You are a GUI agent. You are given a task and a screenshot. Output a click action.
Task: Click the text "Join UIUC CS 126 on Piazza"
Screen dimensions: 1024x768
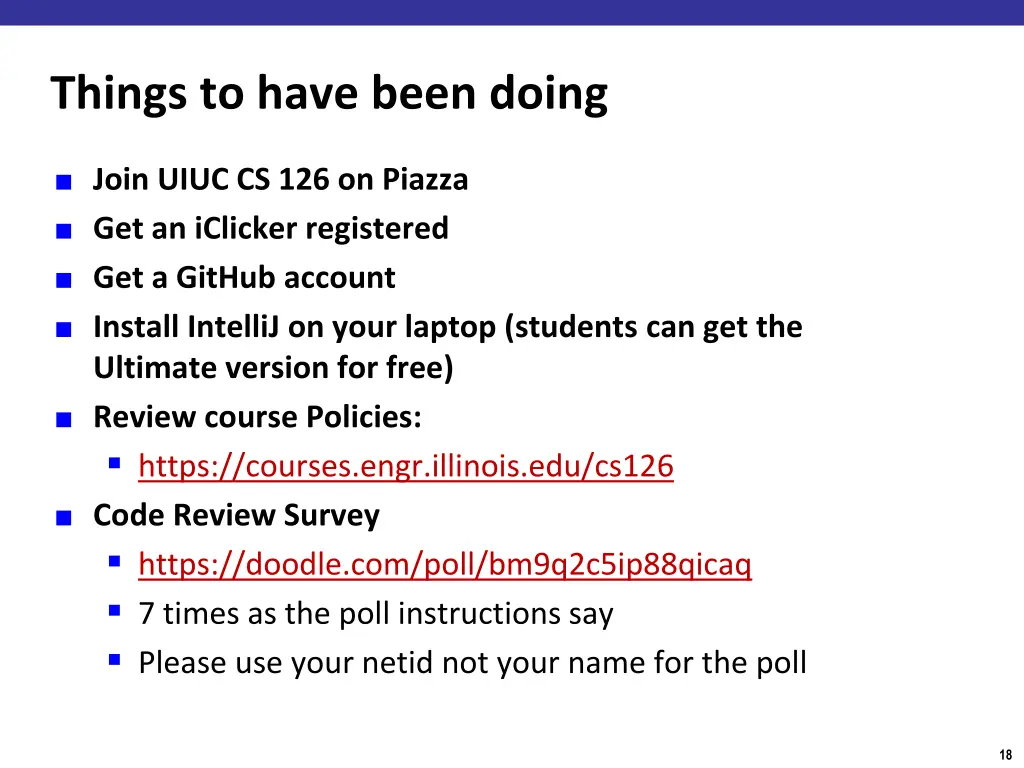pos(281,180)
